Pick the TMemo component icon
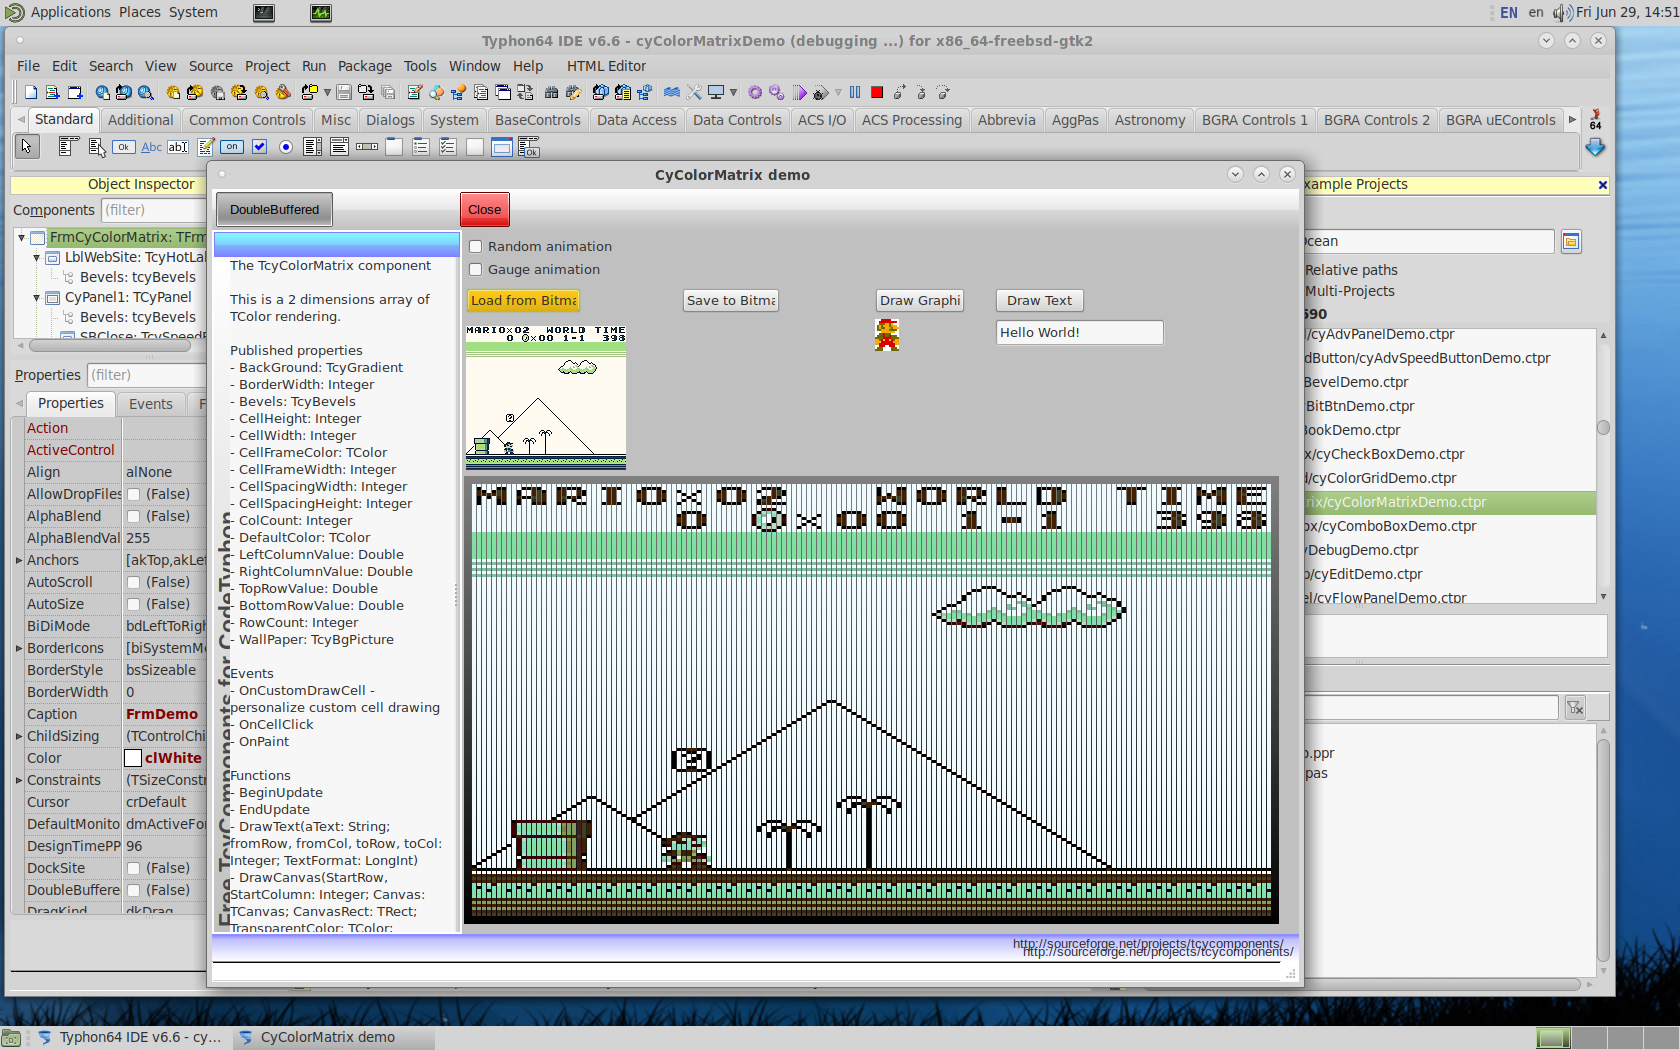 click(206, 147)
